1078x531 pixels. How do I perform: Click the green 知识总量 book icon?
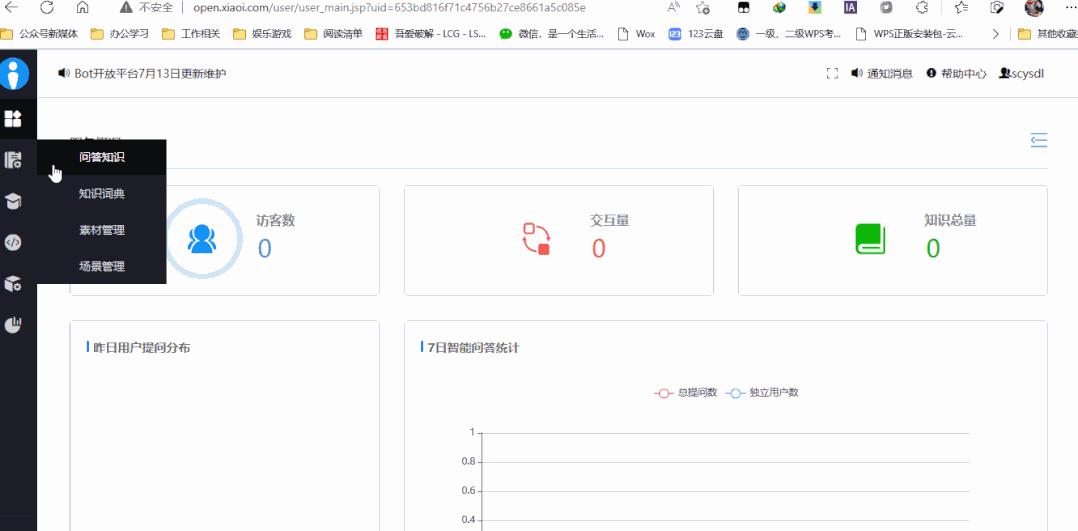coord(870,239)
